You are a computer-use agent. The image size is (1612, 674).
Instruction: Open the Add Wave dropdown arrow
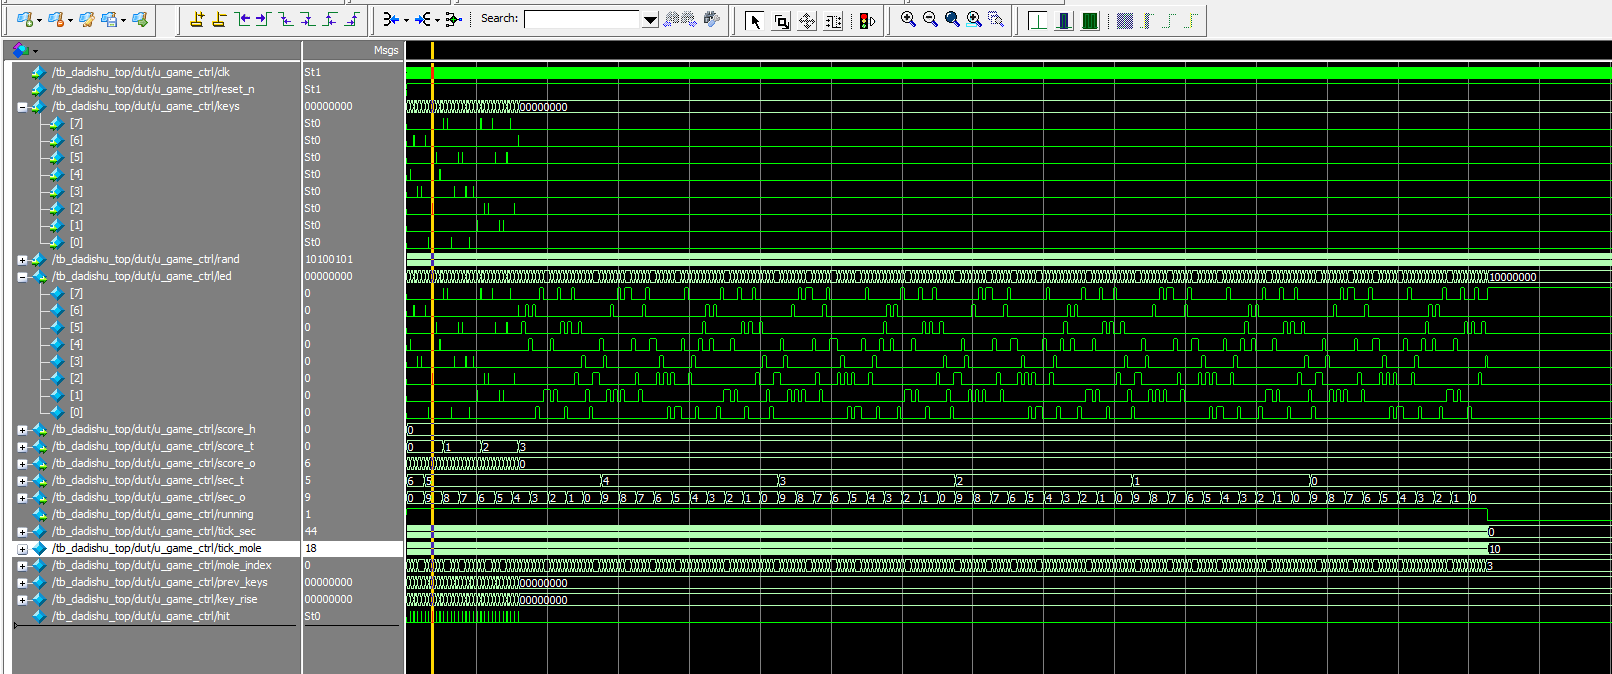click(39, 20)
